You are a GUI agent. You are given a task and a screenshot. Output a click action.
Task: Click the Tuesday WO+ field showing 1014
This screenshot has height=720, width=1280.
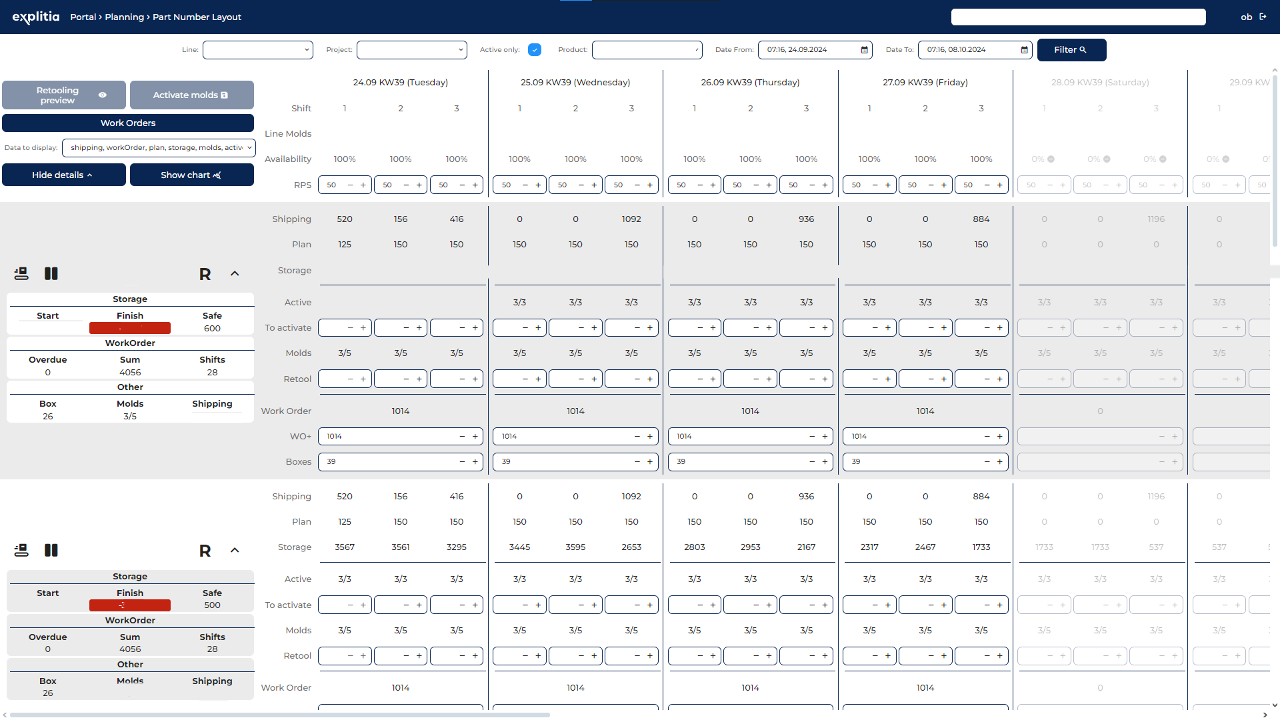[x=401, y=436]
